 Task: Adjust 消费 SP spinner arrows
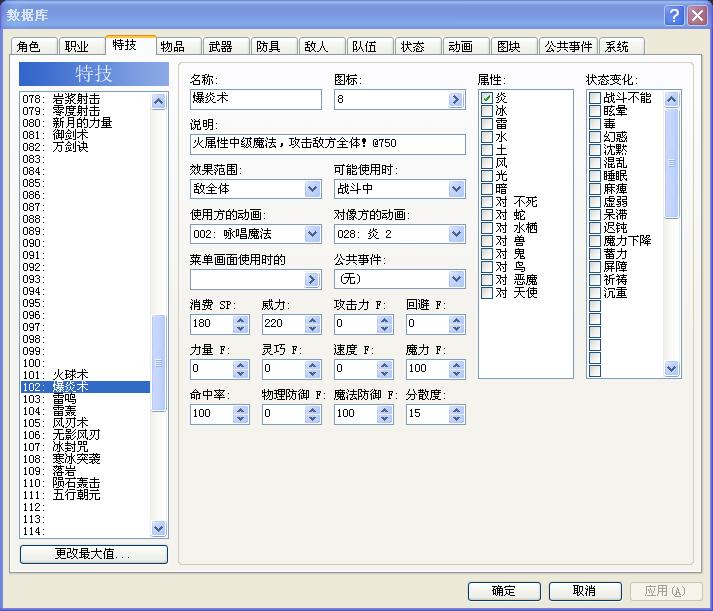[241, 324]
